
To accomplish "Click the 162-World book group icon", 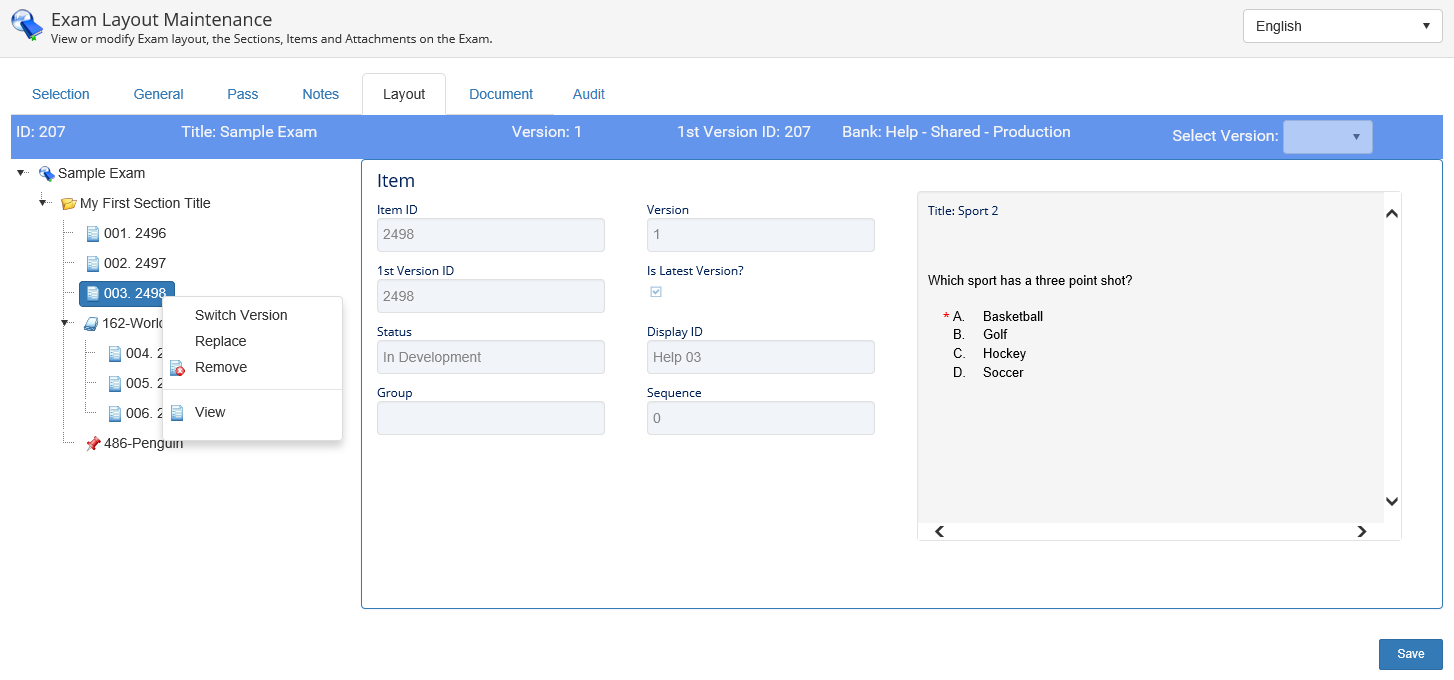I will click(91, 324).
